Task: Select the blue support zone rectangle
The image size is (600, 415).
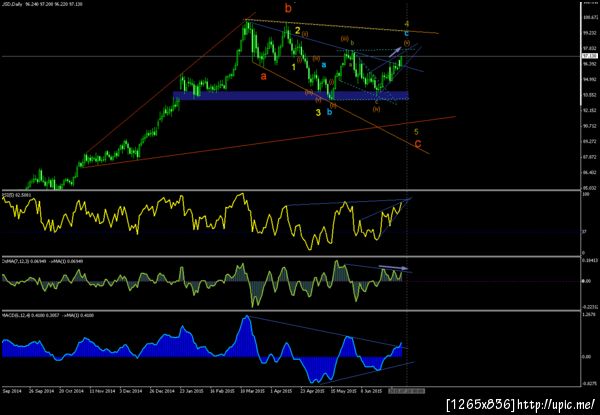Action: pyautogui.click(x=291, y=96)
